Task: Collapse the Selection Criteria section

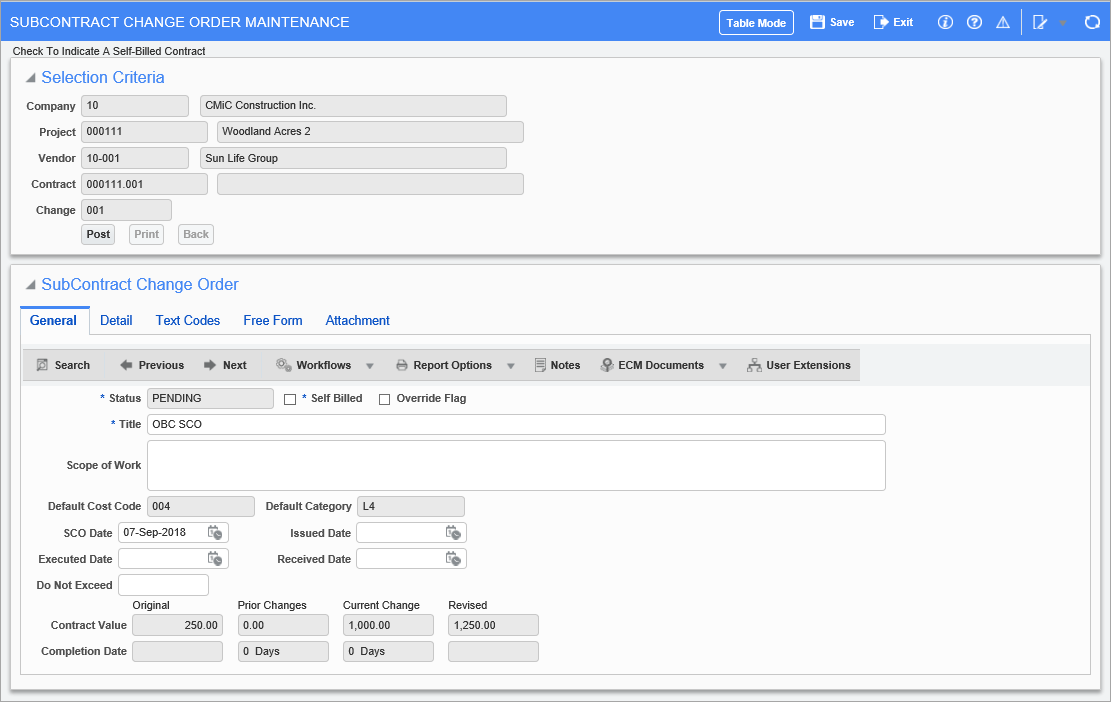Action: pos(30,78)
